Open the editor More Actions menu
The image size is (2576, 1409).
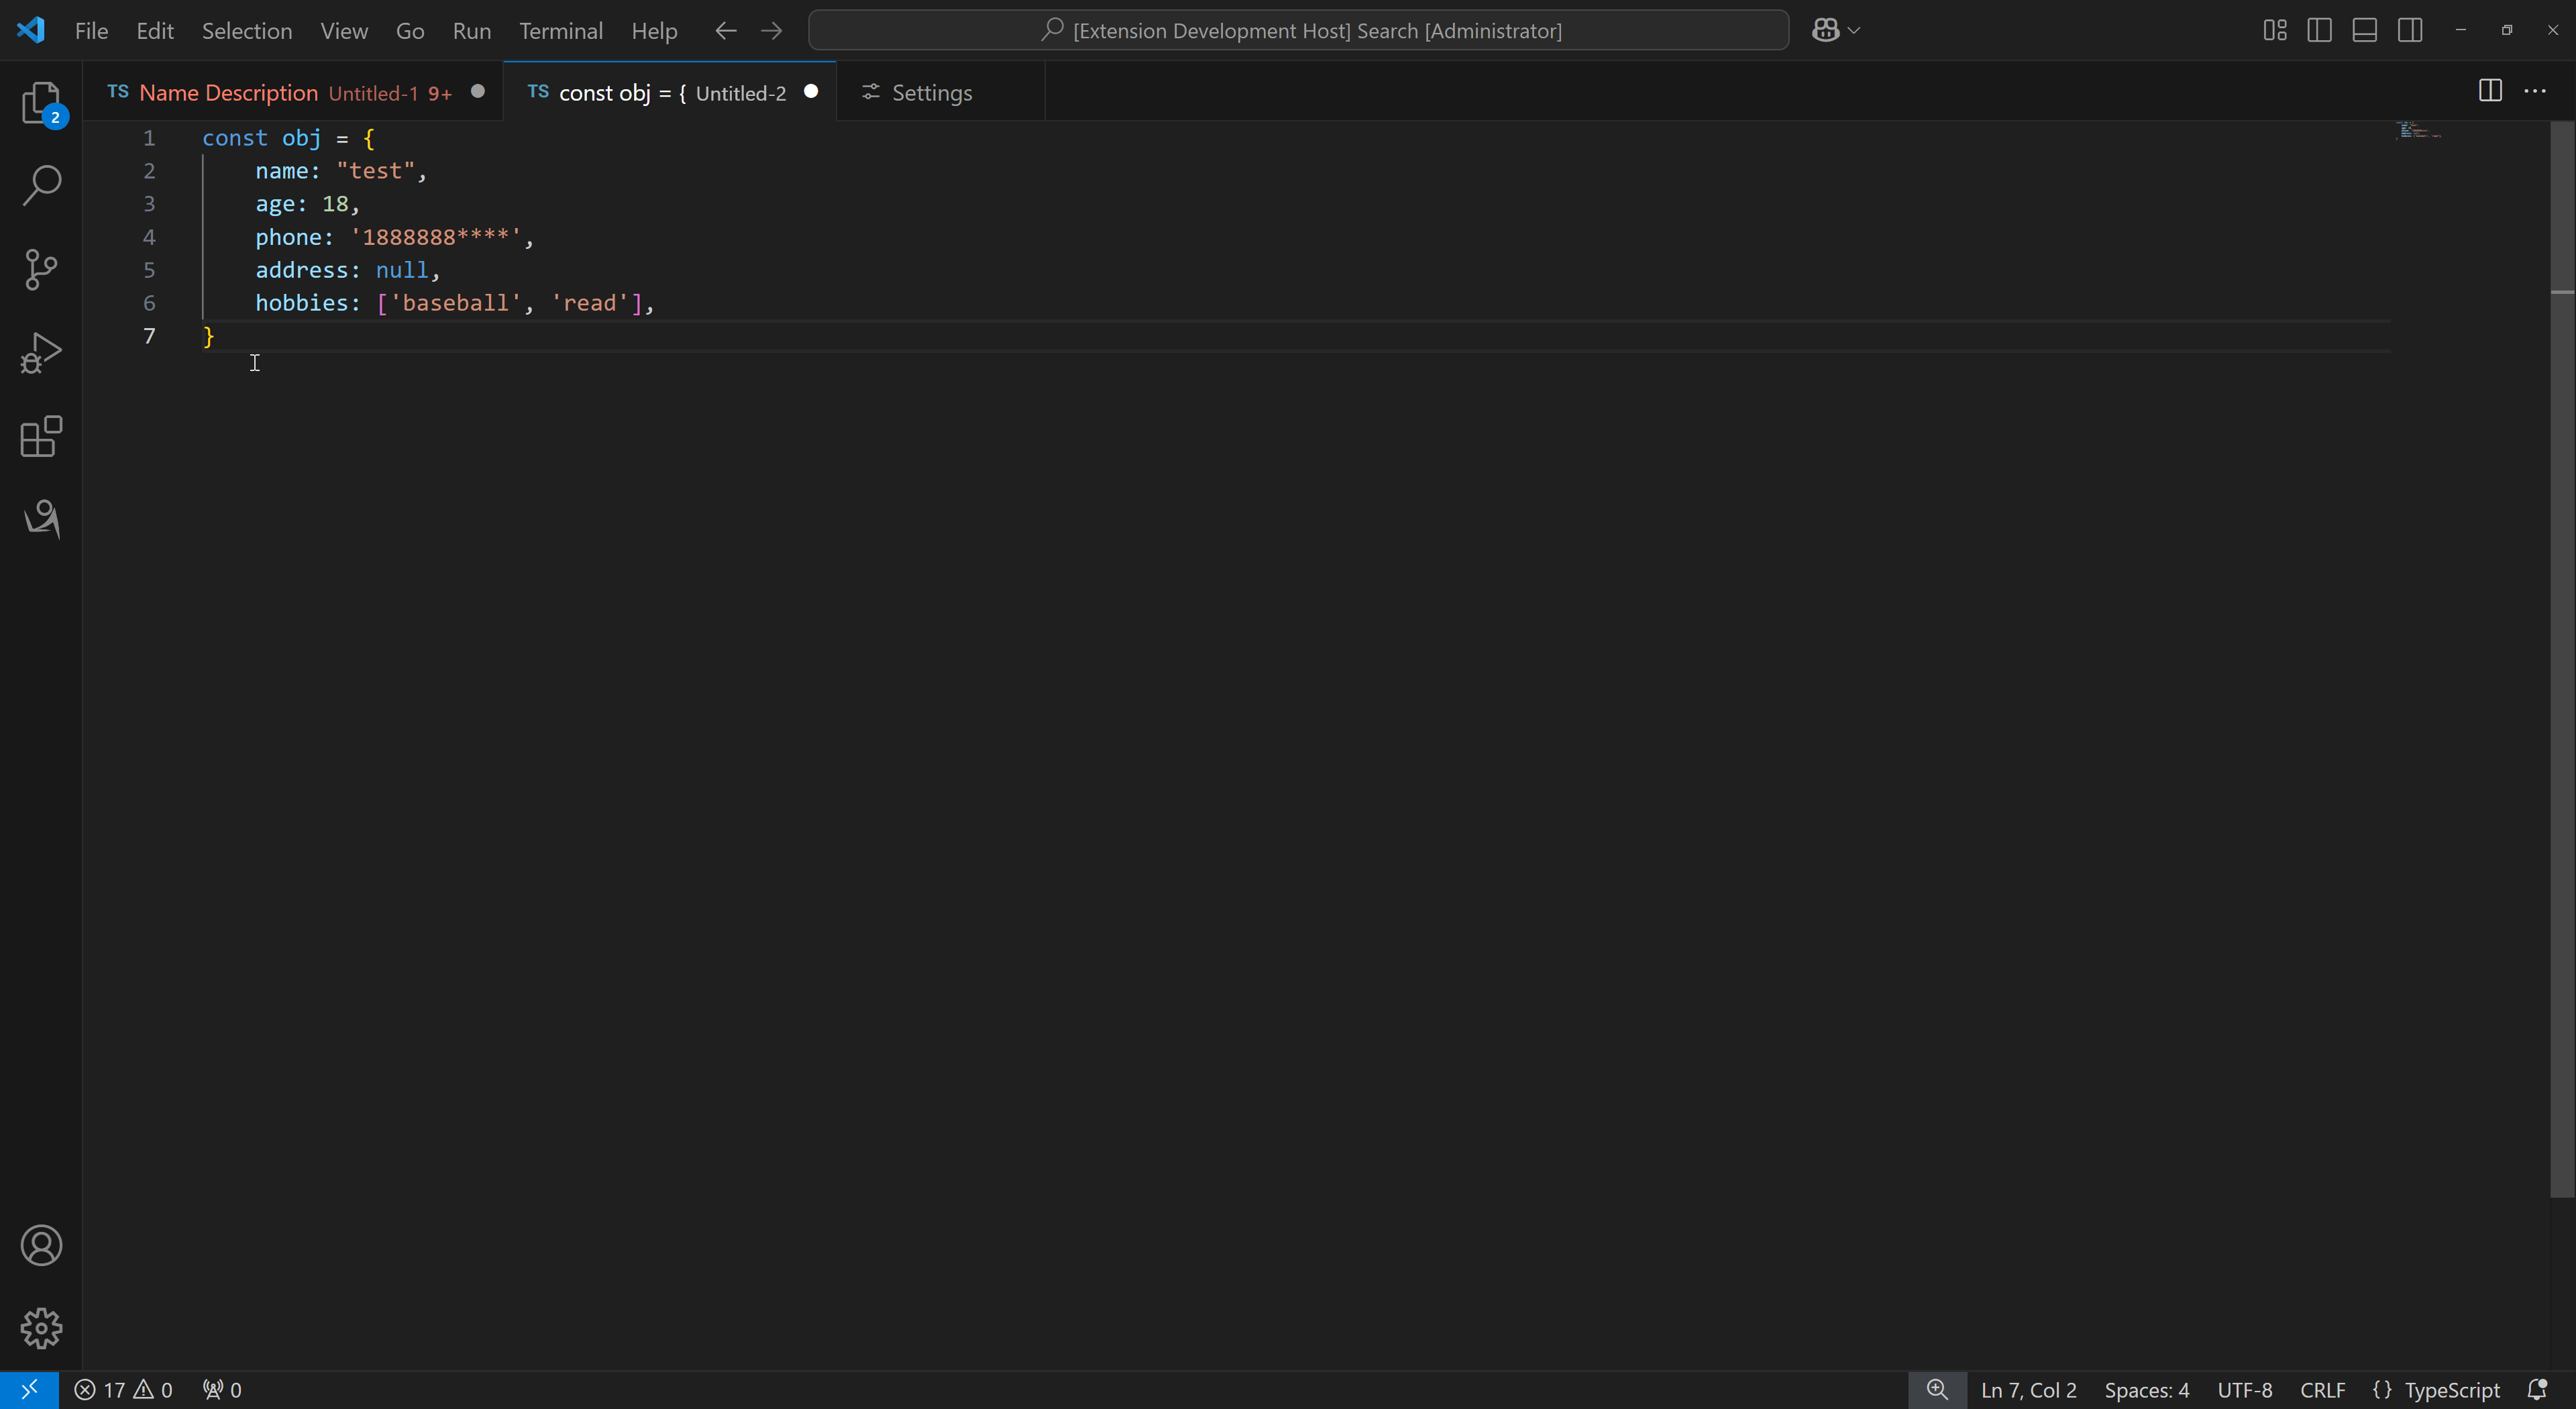tap(2535, 91)
